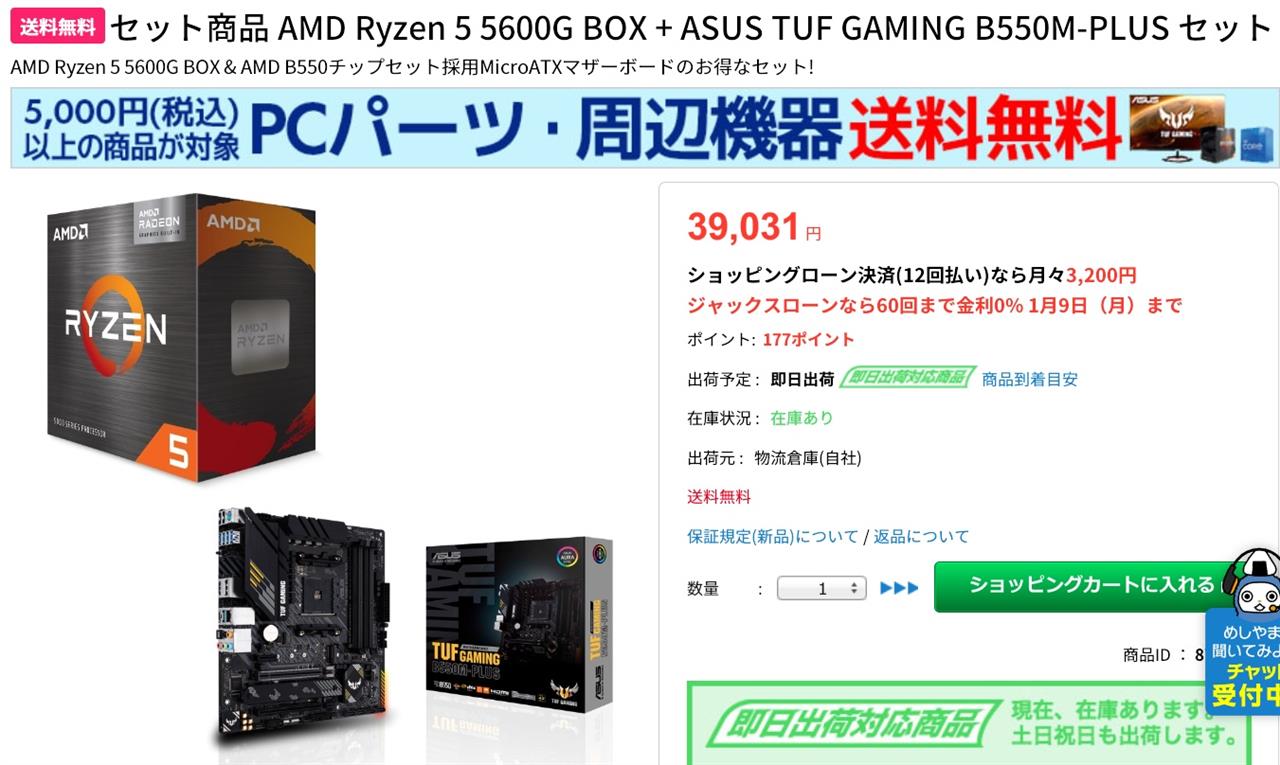Click the 39,031 円 price
Viewport: 1280px width, 765px height.
(x=754, y=227)
